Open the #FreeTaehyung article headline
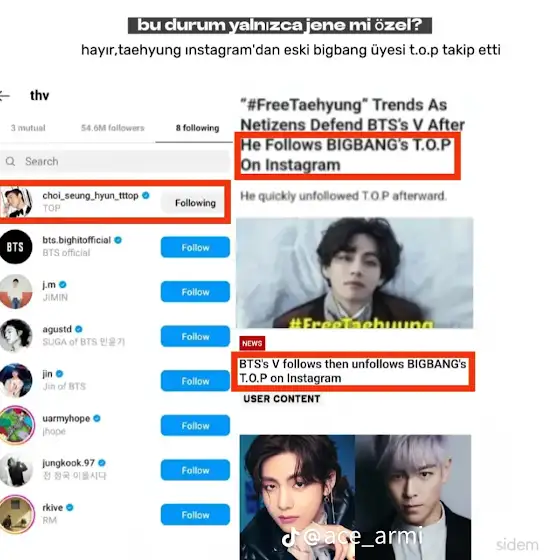This screenshot has height=560, width=560. [352, 135]
